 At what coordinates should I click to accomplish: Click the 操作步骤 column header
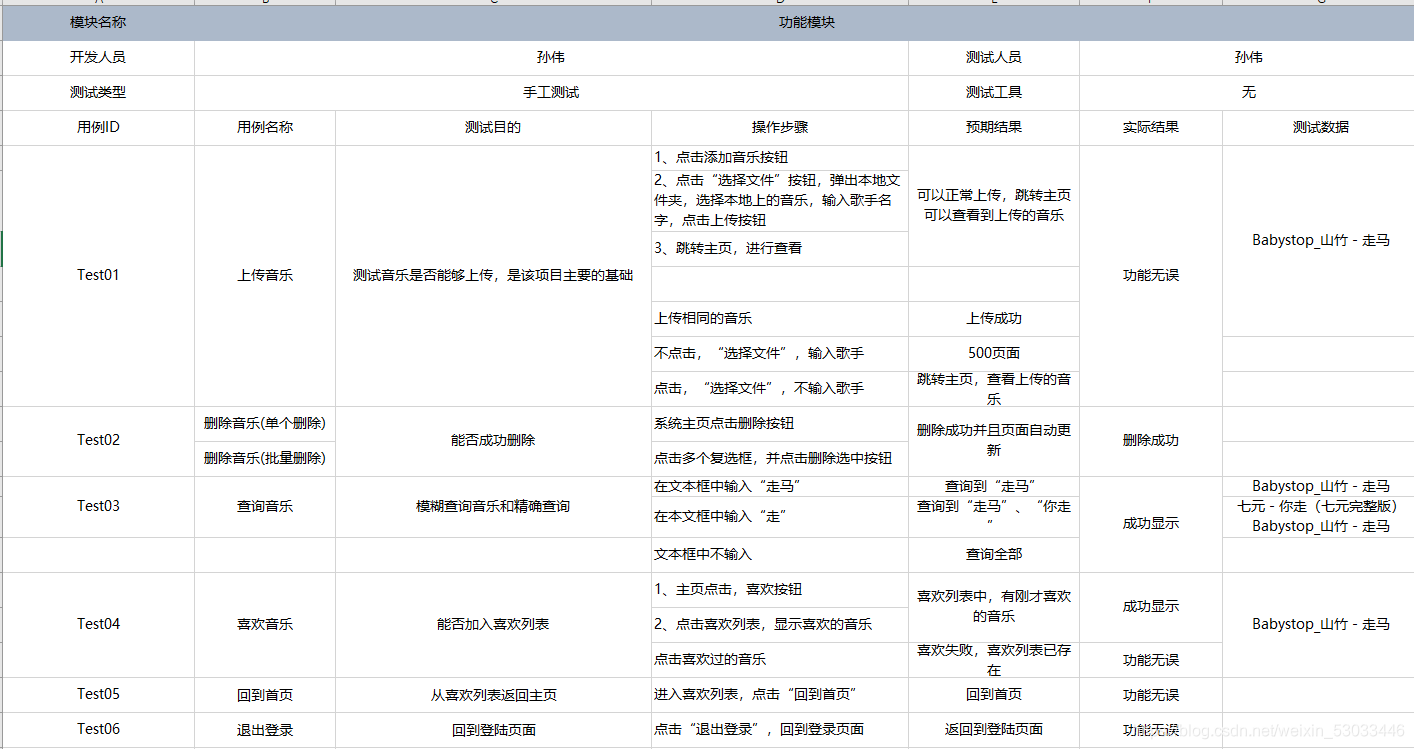coord(780,128)
